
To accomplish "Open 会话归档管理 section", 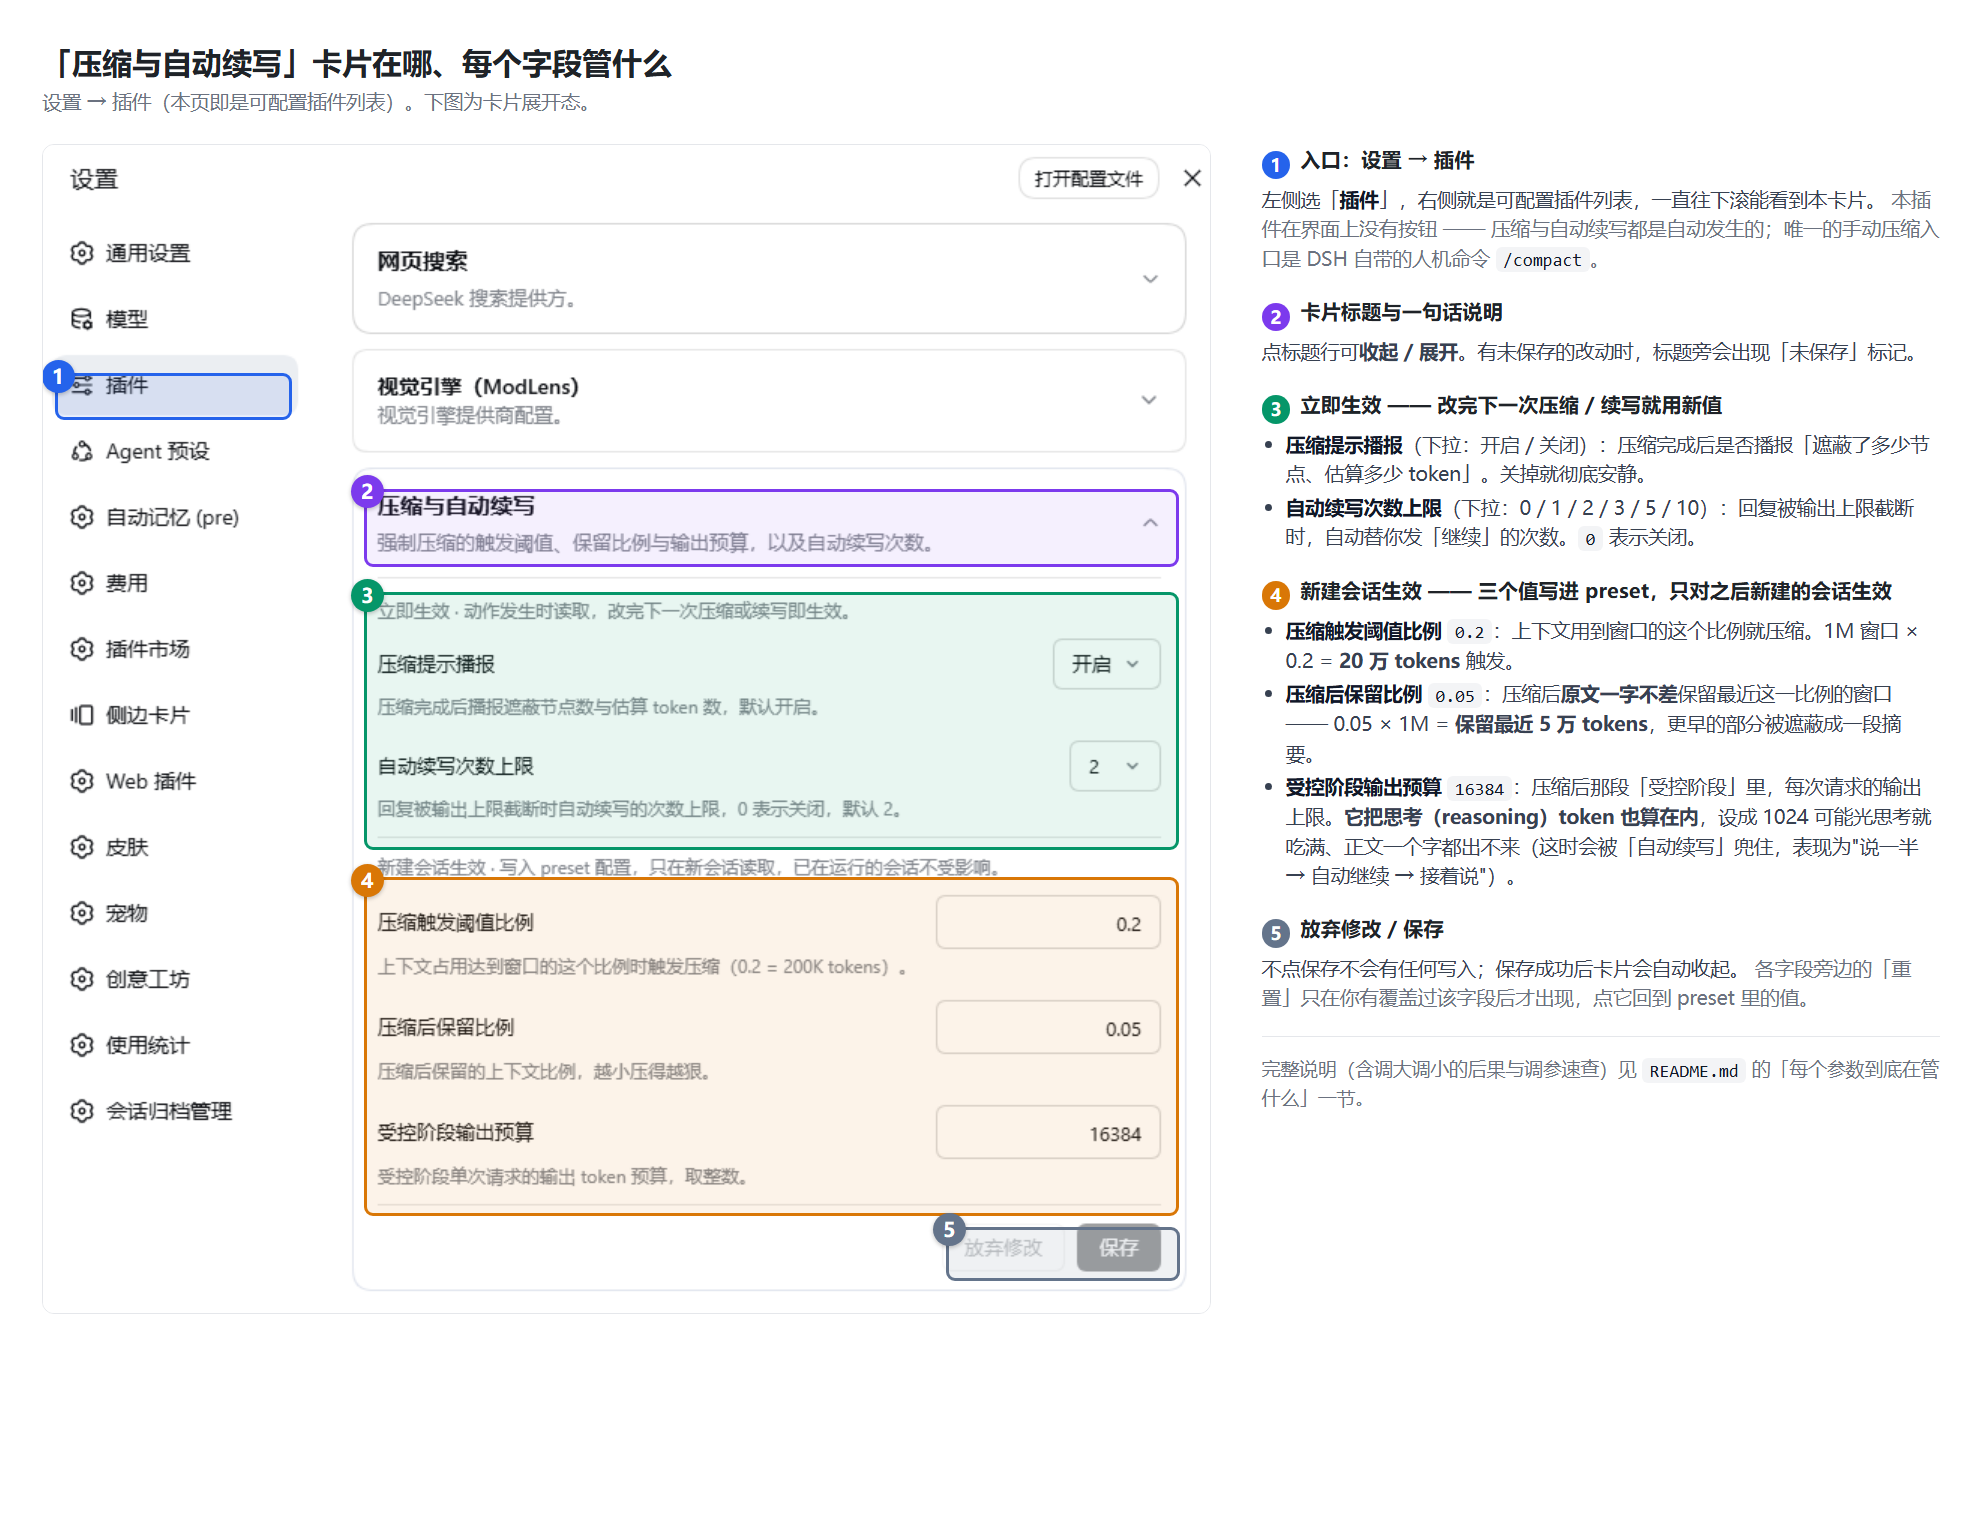I will (177, 1111).
